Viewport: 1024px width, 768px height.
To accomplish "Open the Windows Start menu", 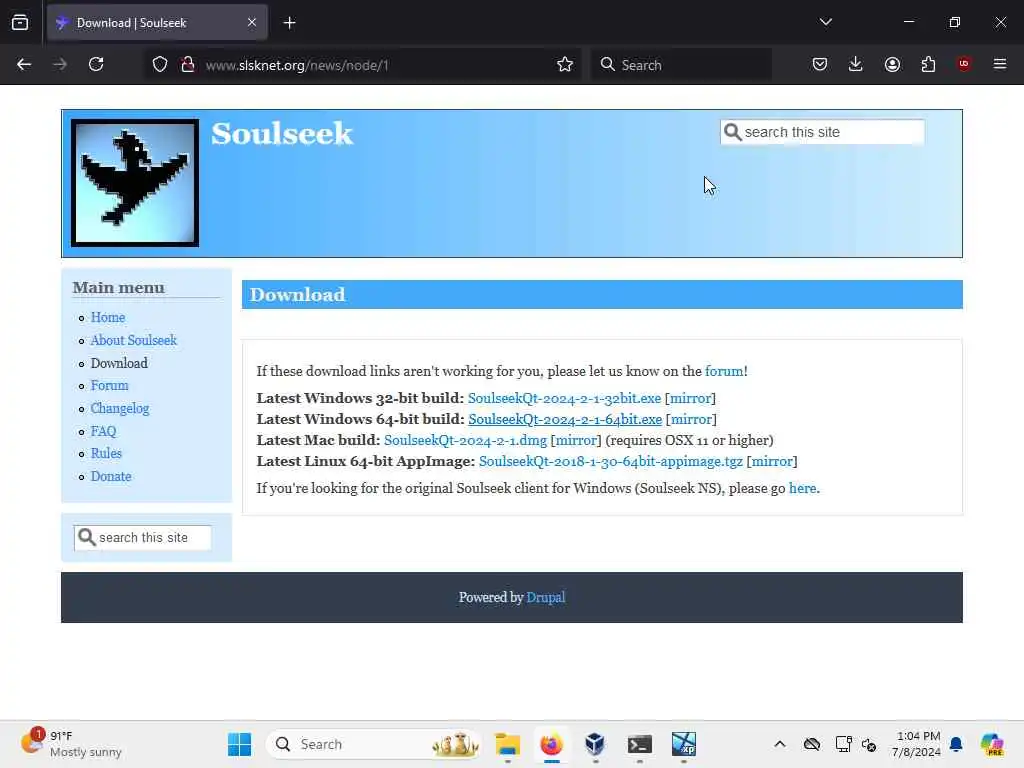I will click(240, 744).
